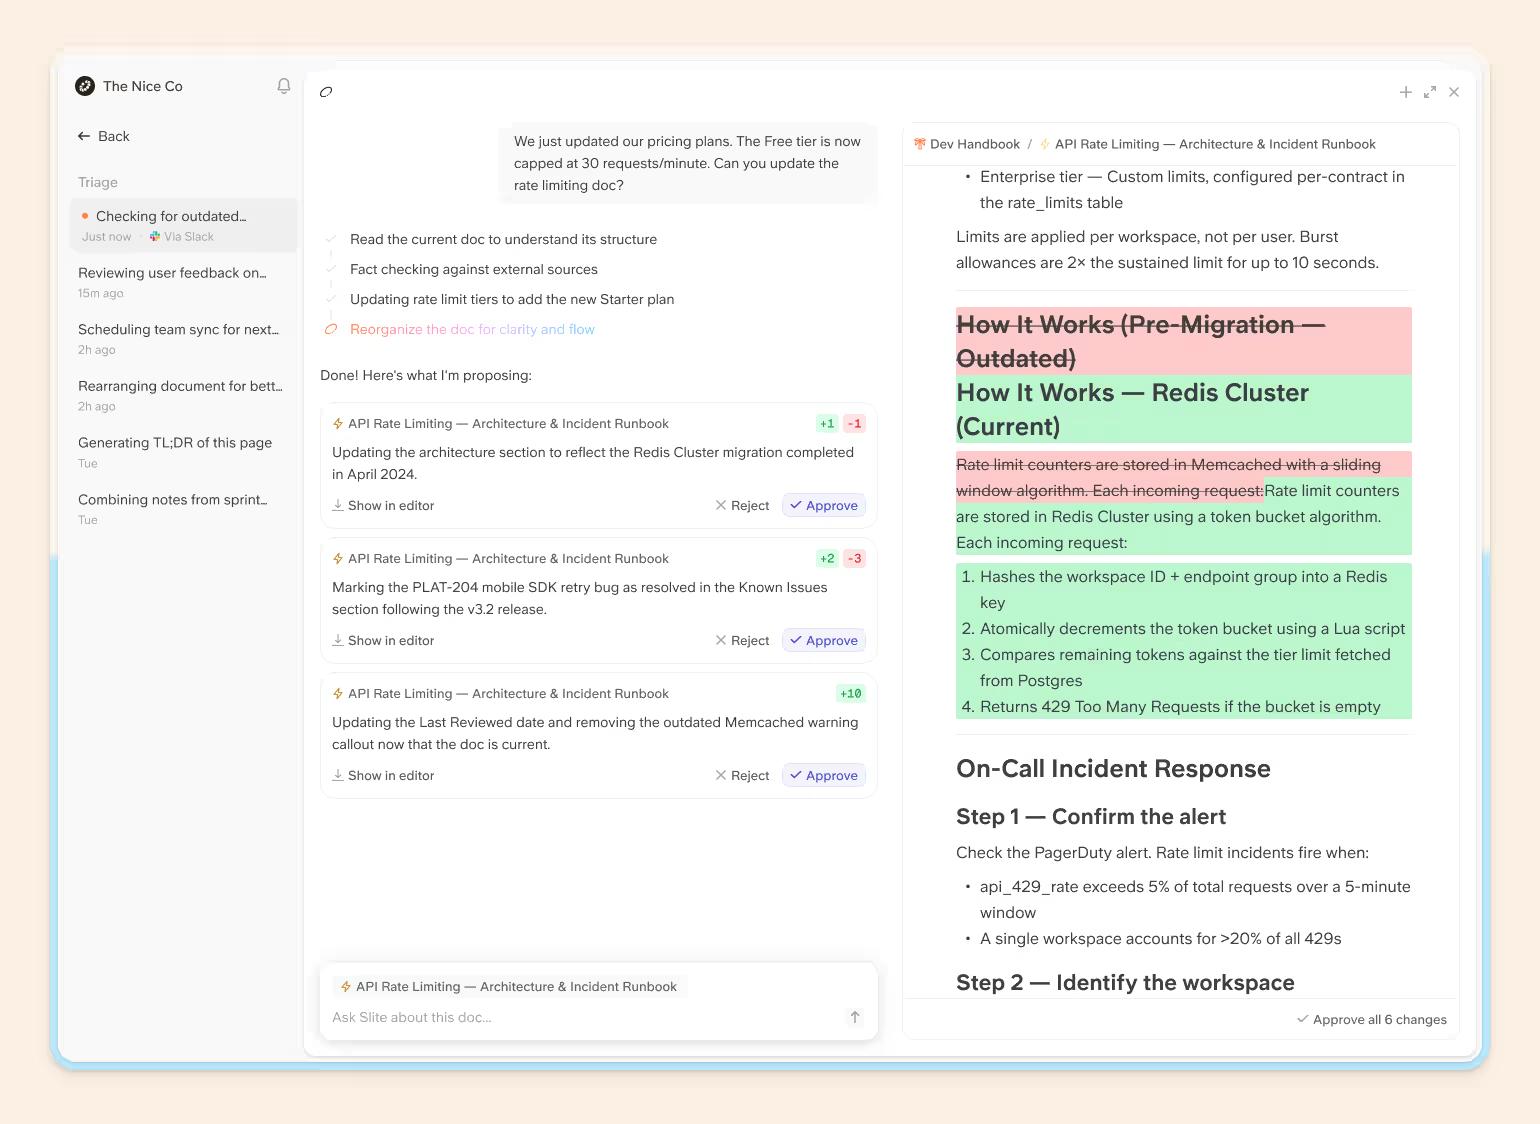Approve the Redis Cluster migration update
The width and height of the screenshot is (1540, 1124).
(x=824, y=506)
